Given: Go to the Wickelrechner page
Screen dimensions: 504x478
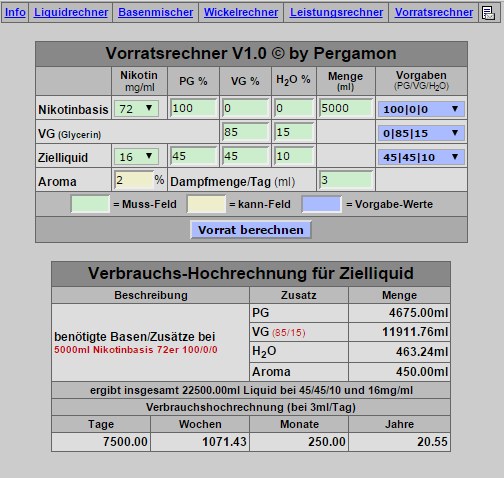Looking at the screenshot, I should tap(241, 12).
